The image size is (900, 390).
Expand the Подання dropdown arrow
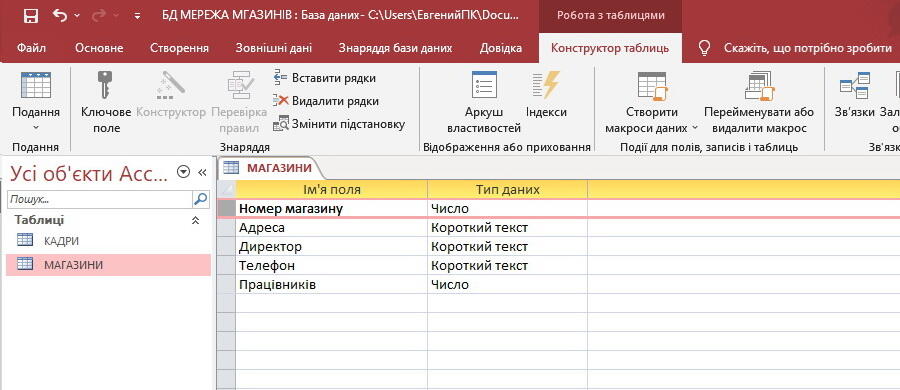(36, 128)
